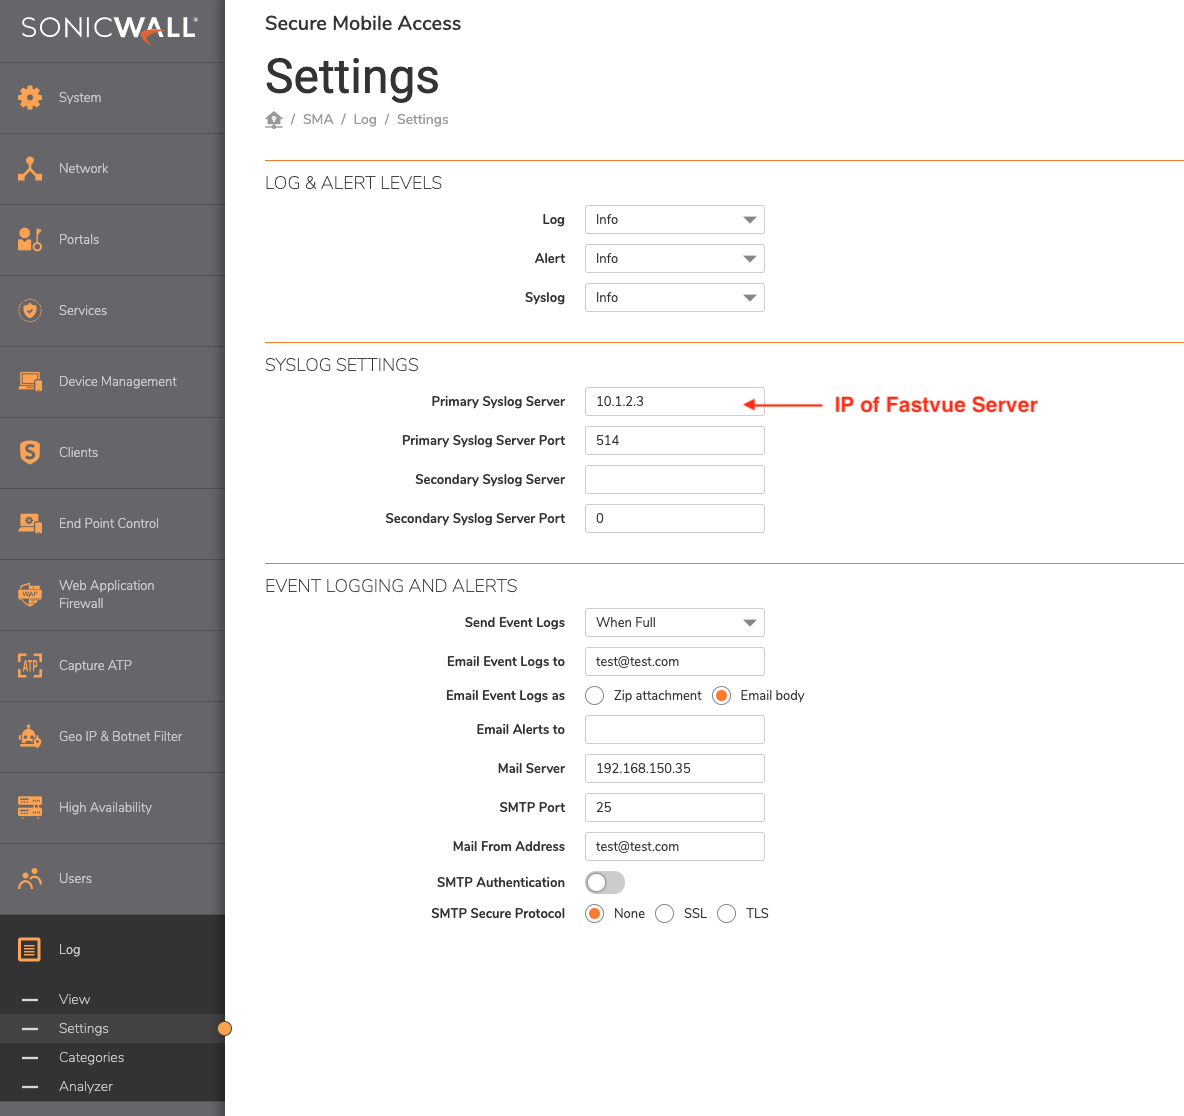Open the Network section icon
This screenshot has height=1116, width=1184.
[30, 168]
